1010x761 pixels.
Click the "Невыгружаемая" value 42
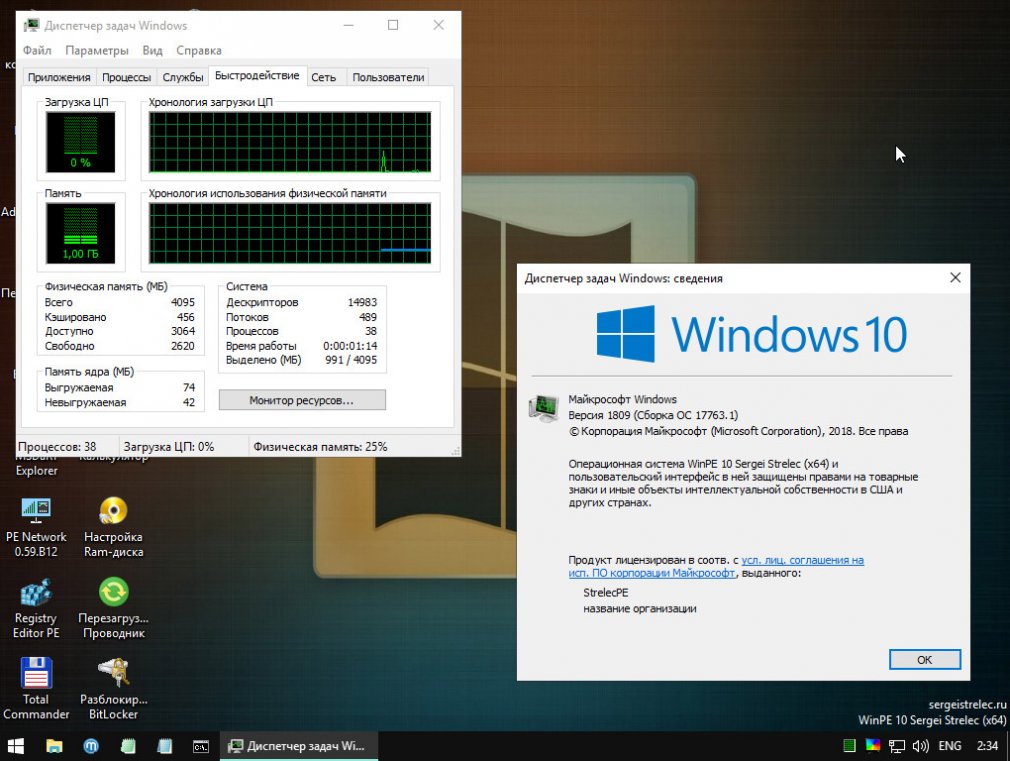(x=189, y=402)
